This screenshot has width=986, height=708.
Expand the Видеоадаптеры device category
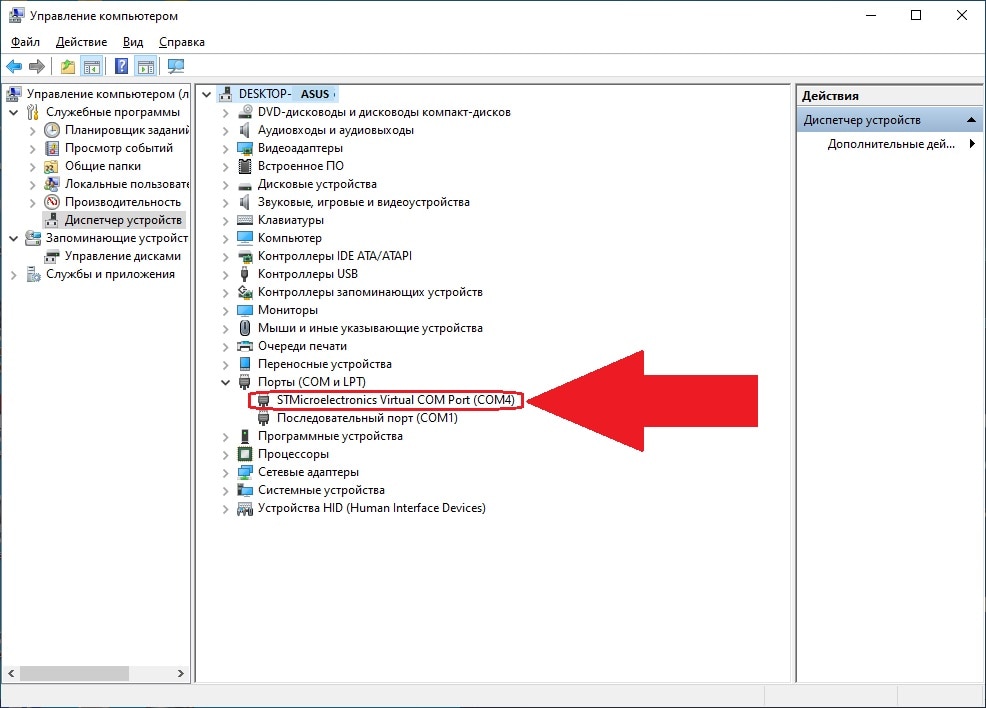pyautogui.click(x=225, y=148)
